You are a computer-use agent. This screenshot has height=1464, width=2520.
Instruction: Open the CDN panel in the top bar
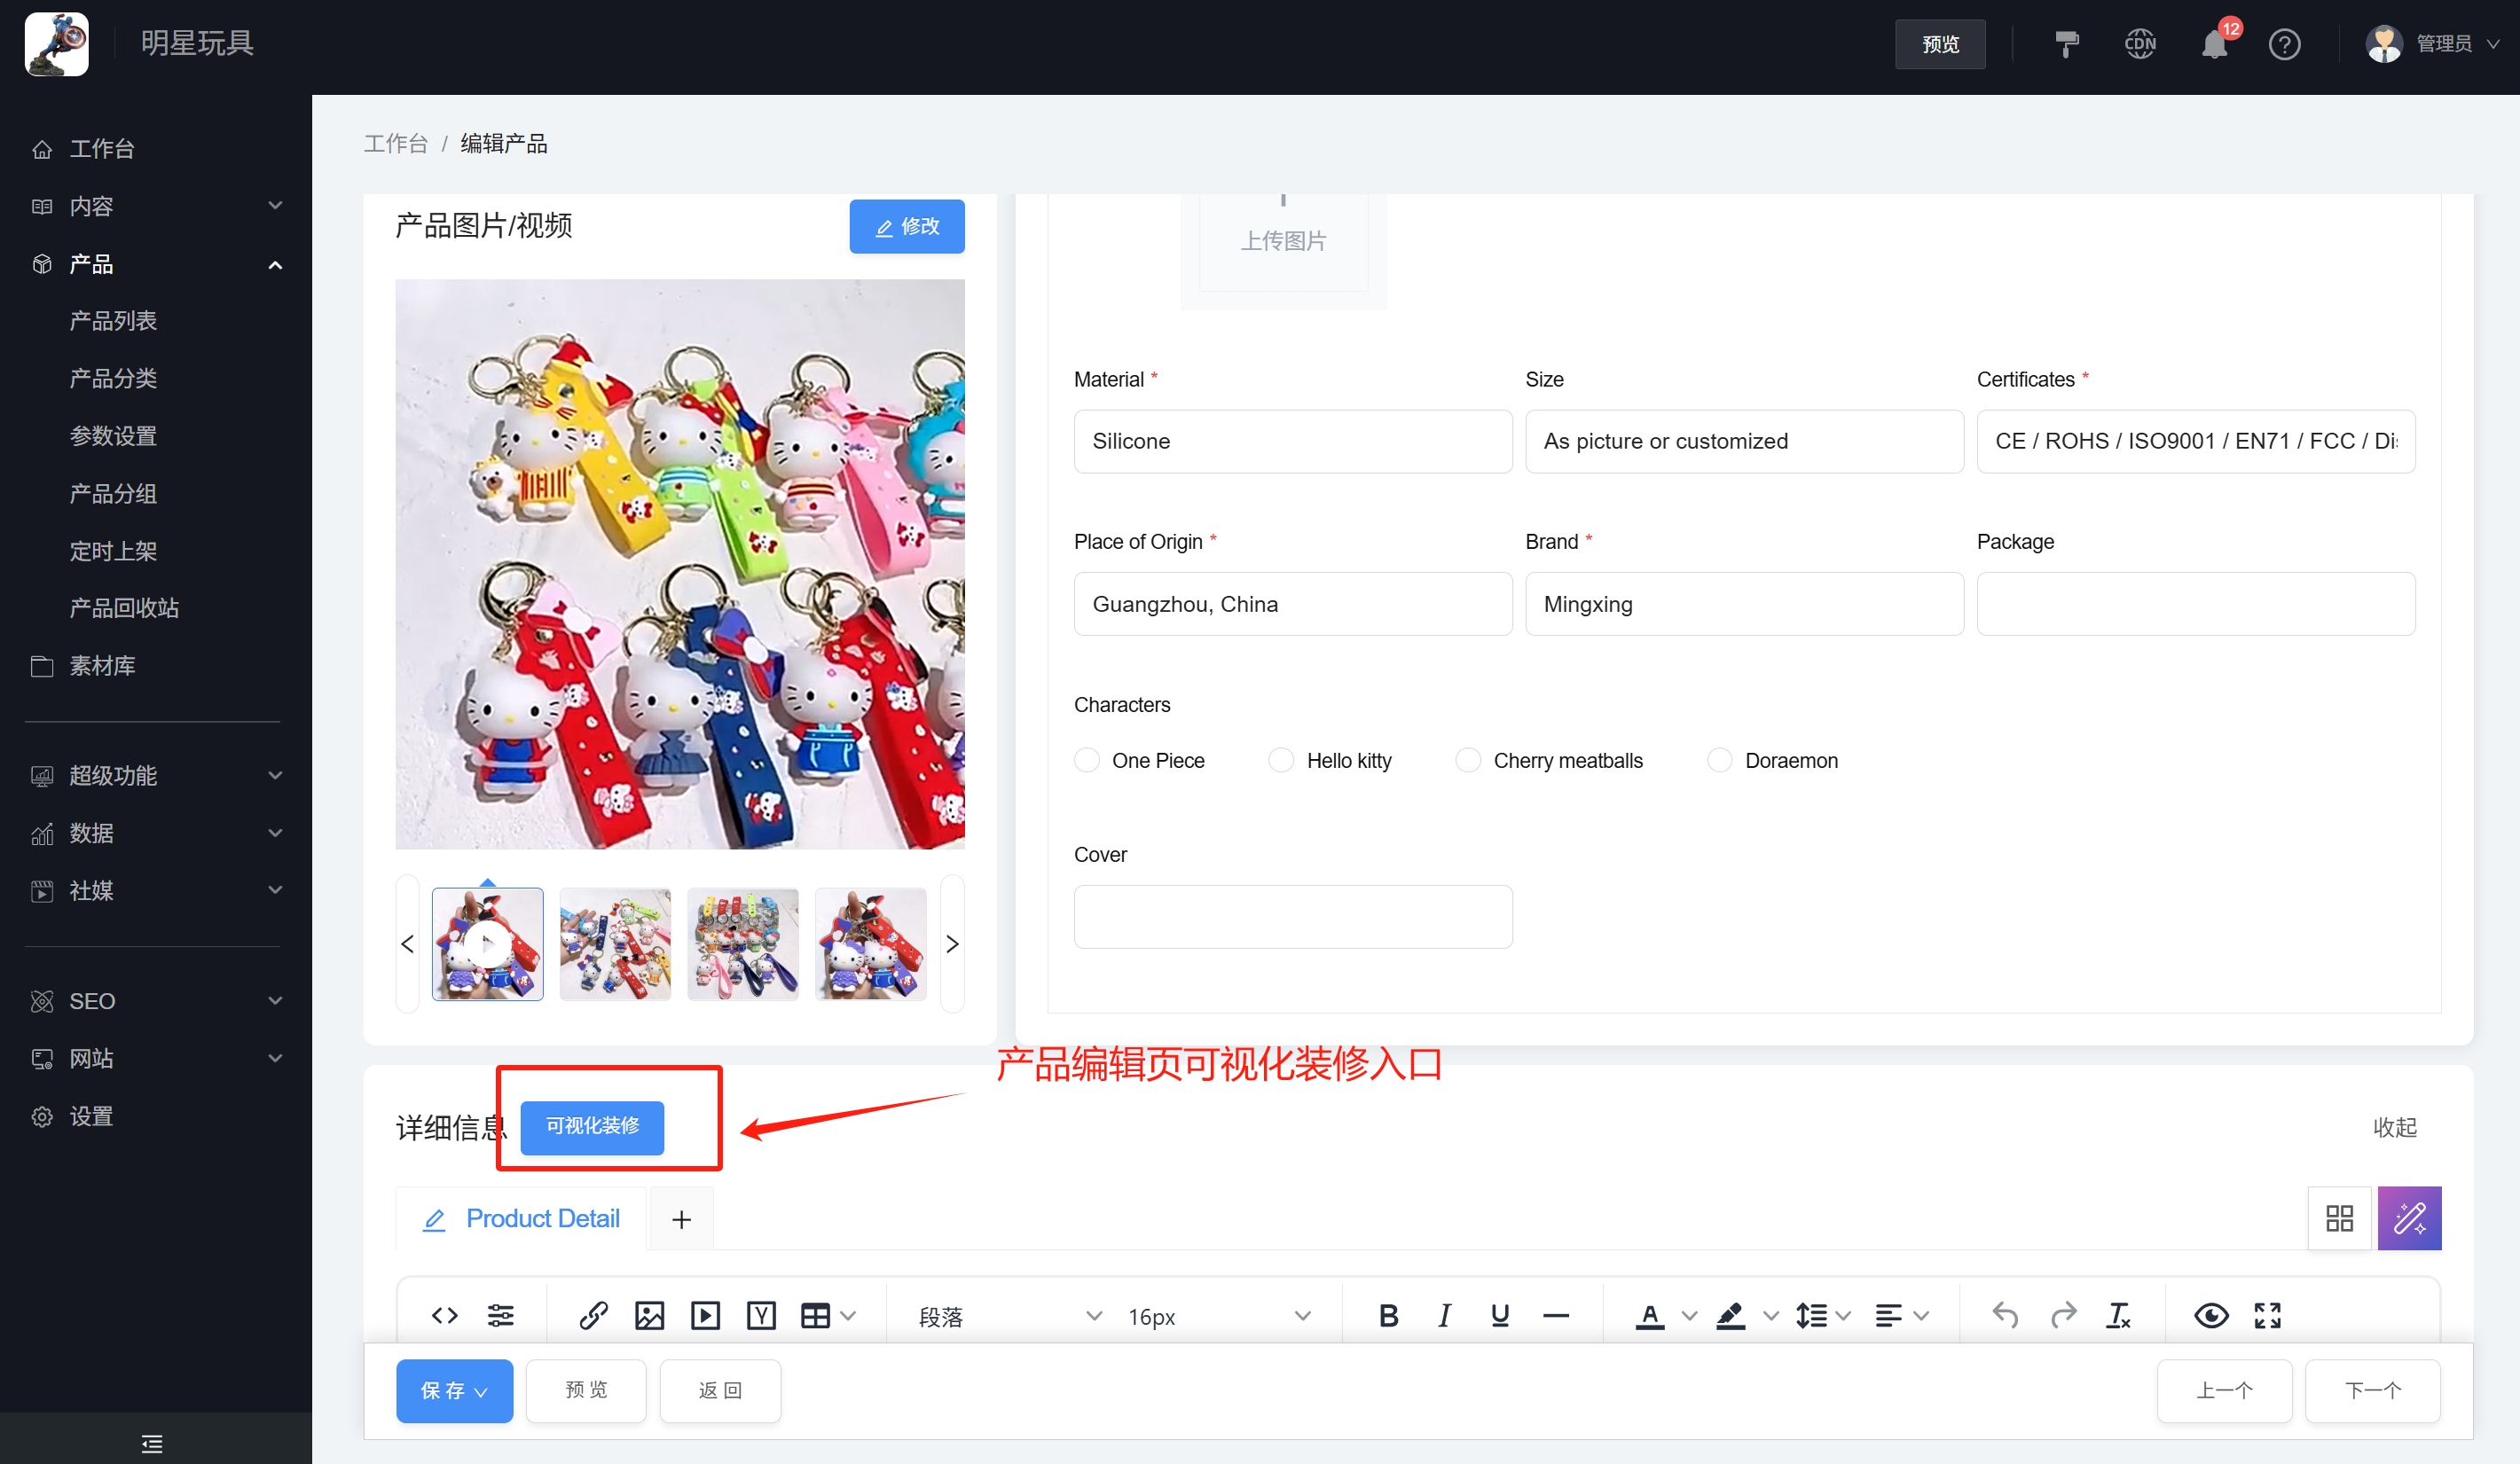point(2140,43)
